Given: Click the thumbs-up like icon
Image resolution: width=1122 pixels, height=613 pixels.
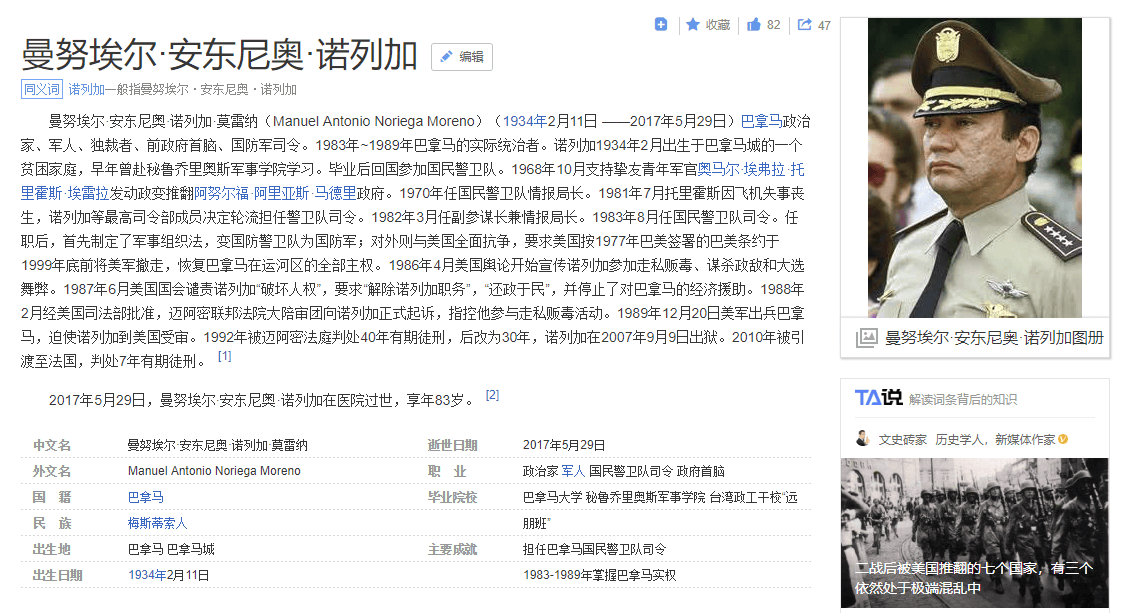Looking at the screenshot, I should (x=753, y=25).
